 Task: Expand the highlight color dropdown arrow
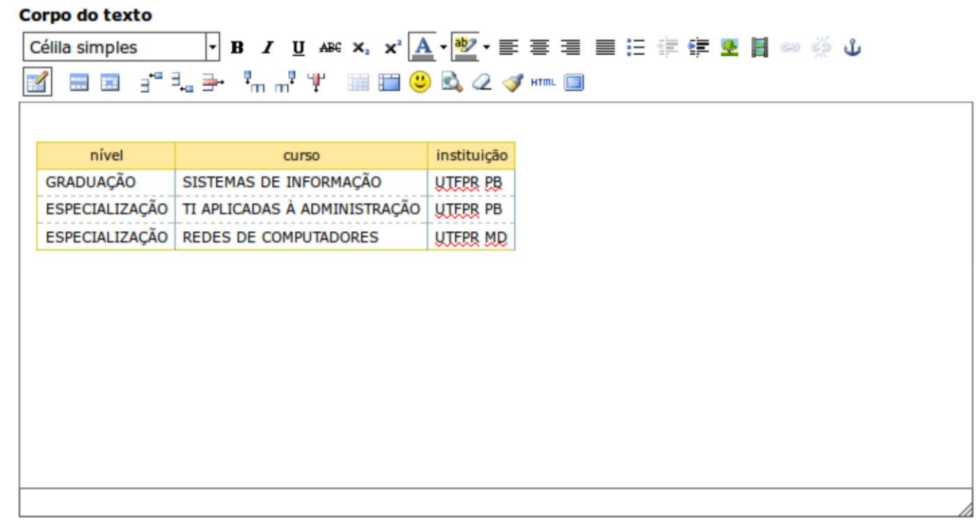486,47
